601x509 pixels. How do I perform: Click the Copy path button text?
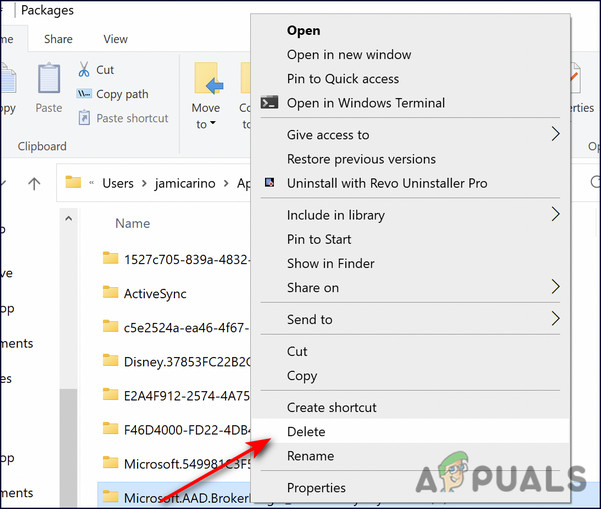(x=122, y=94)
